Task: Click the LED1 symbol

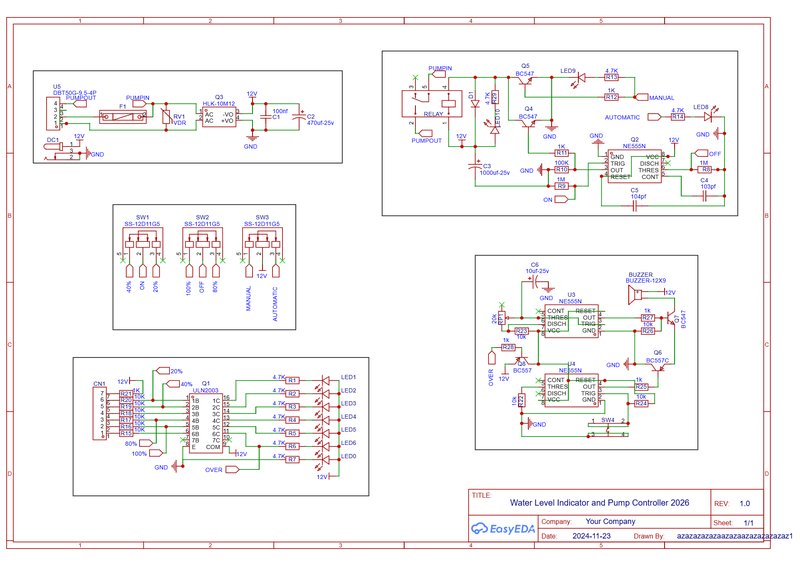Action: click(x=325, y=381)
